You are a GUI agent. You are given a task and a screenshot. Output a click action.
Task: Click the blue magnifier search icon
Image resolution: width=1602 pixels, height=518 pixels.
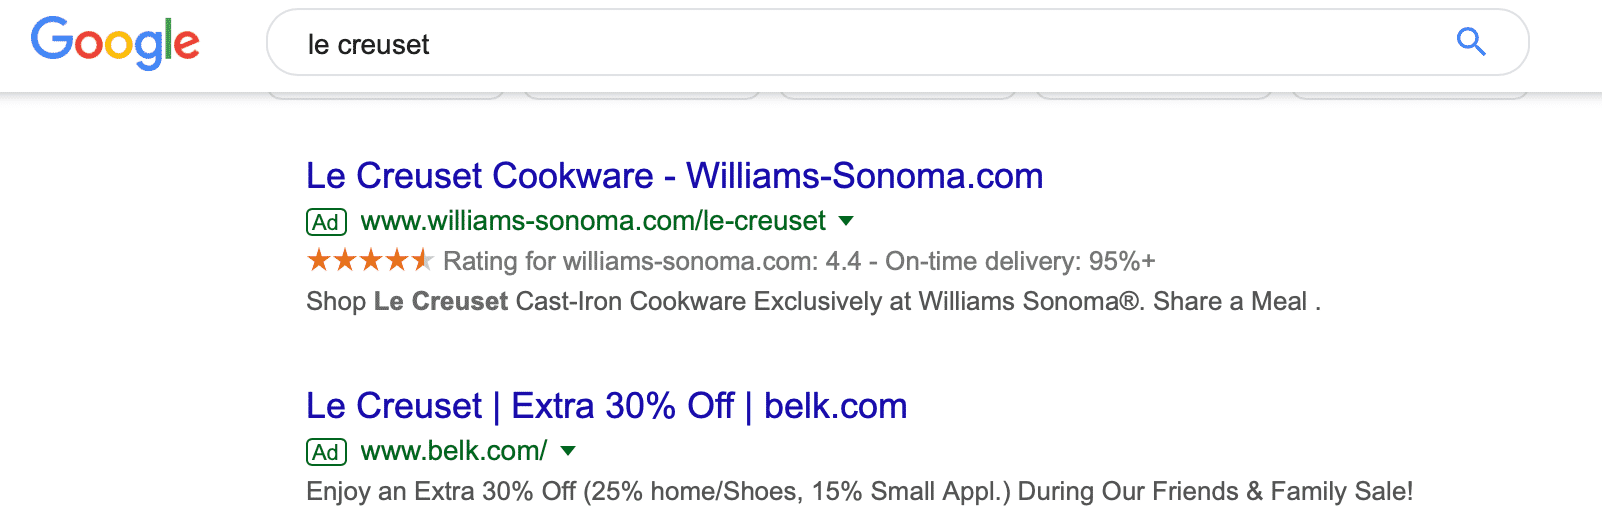pos(1471,42)
